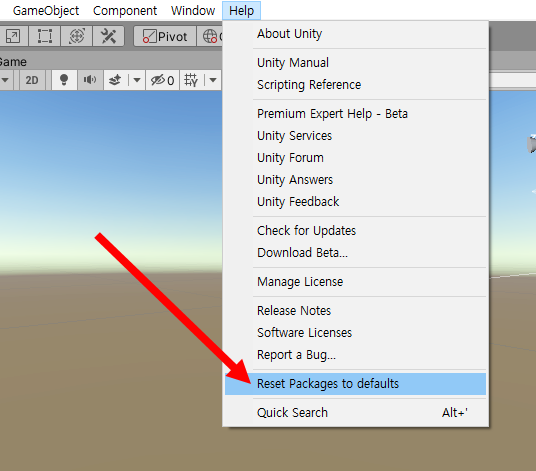Toggle hidden objects visibility counter
Screen dimensions: 536x471
(163, 80)
